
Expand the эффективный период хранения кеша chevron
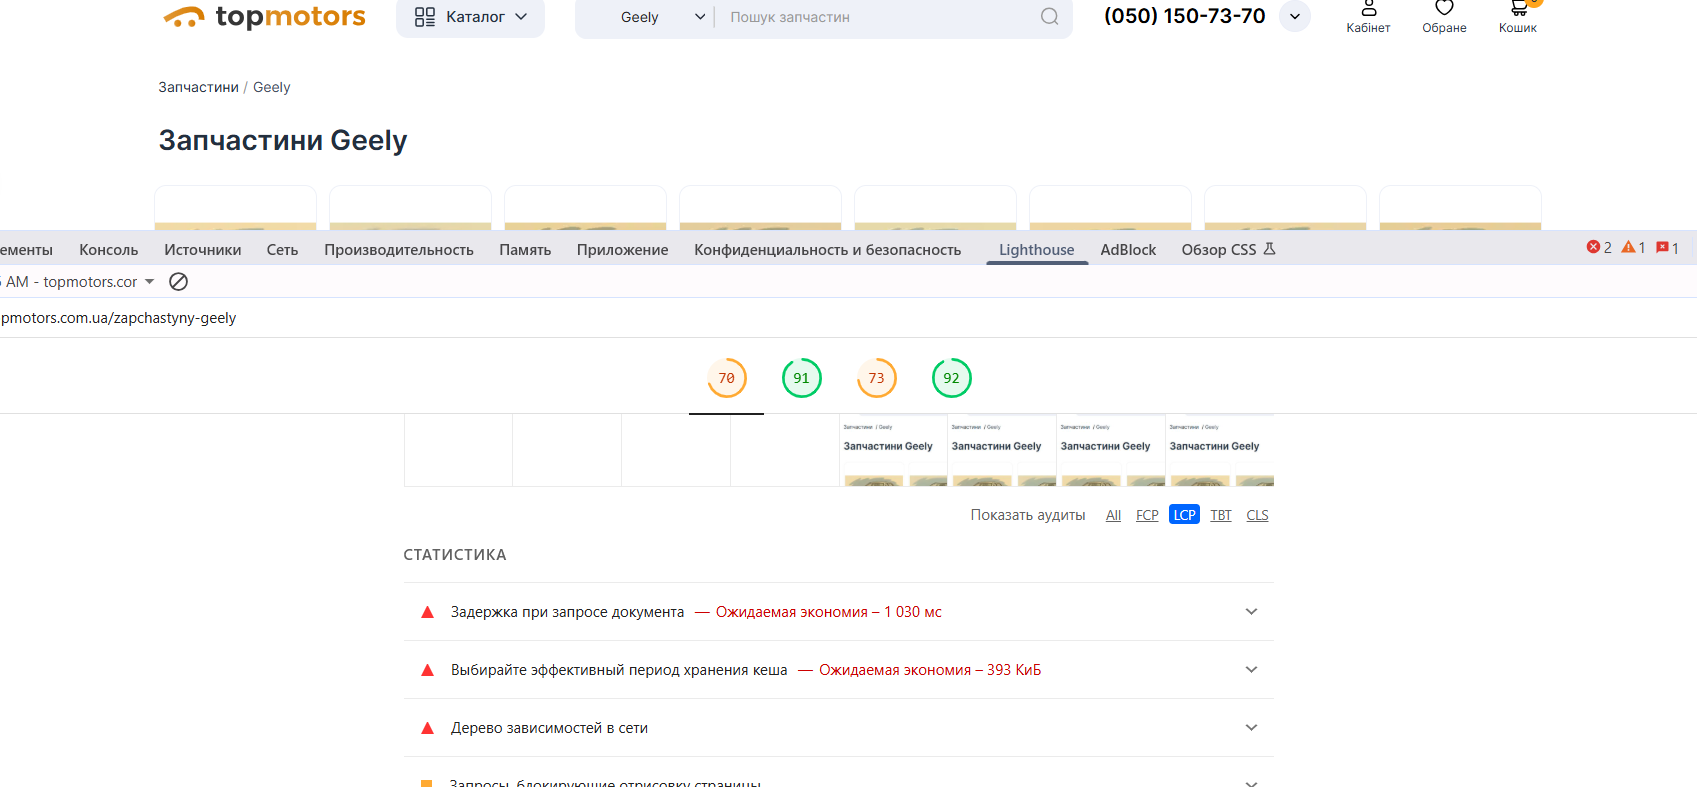(x=1251, y=670)
